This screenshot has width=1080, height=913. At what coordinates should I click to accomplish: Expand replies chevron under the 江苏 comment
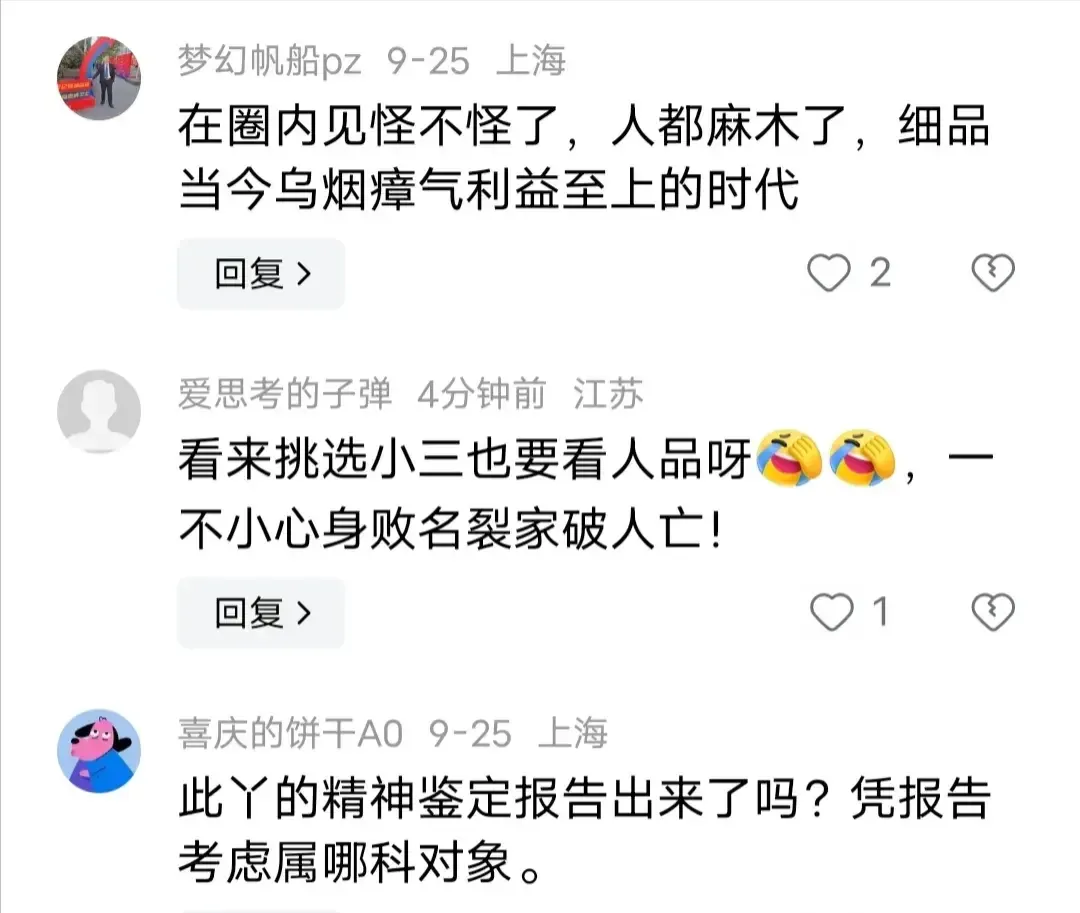(304, 613)
